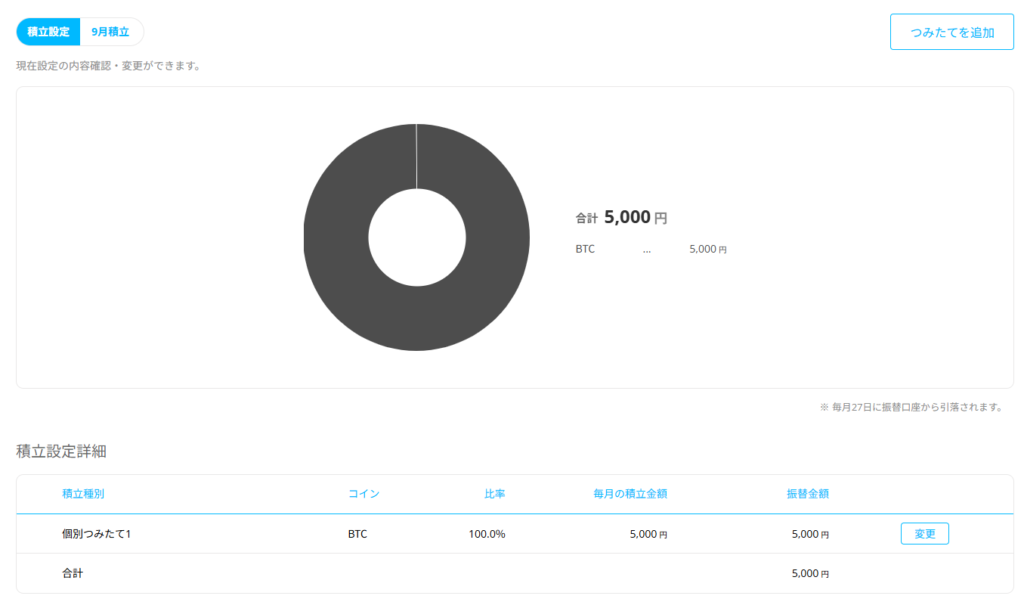The height and width of the screenshot is (605, 1024).
Task: Click the 5,000 円 value in the BTC legend
Action: [x=708, y=249]
